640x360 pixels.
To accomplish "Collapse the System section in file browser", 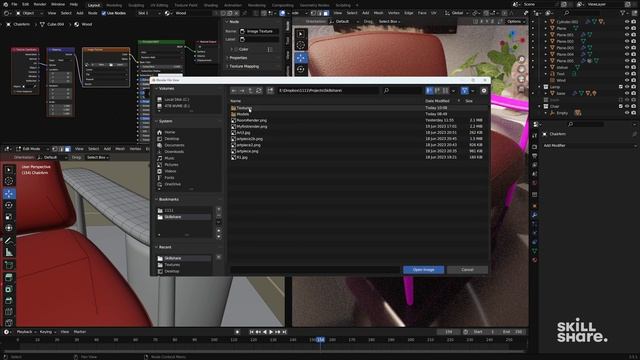I will click(156, 121).
